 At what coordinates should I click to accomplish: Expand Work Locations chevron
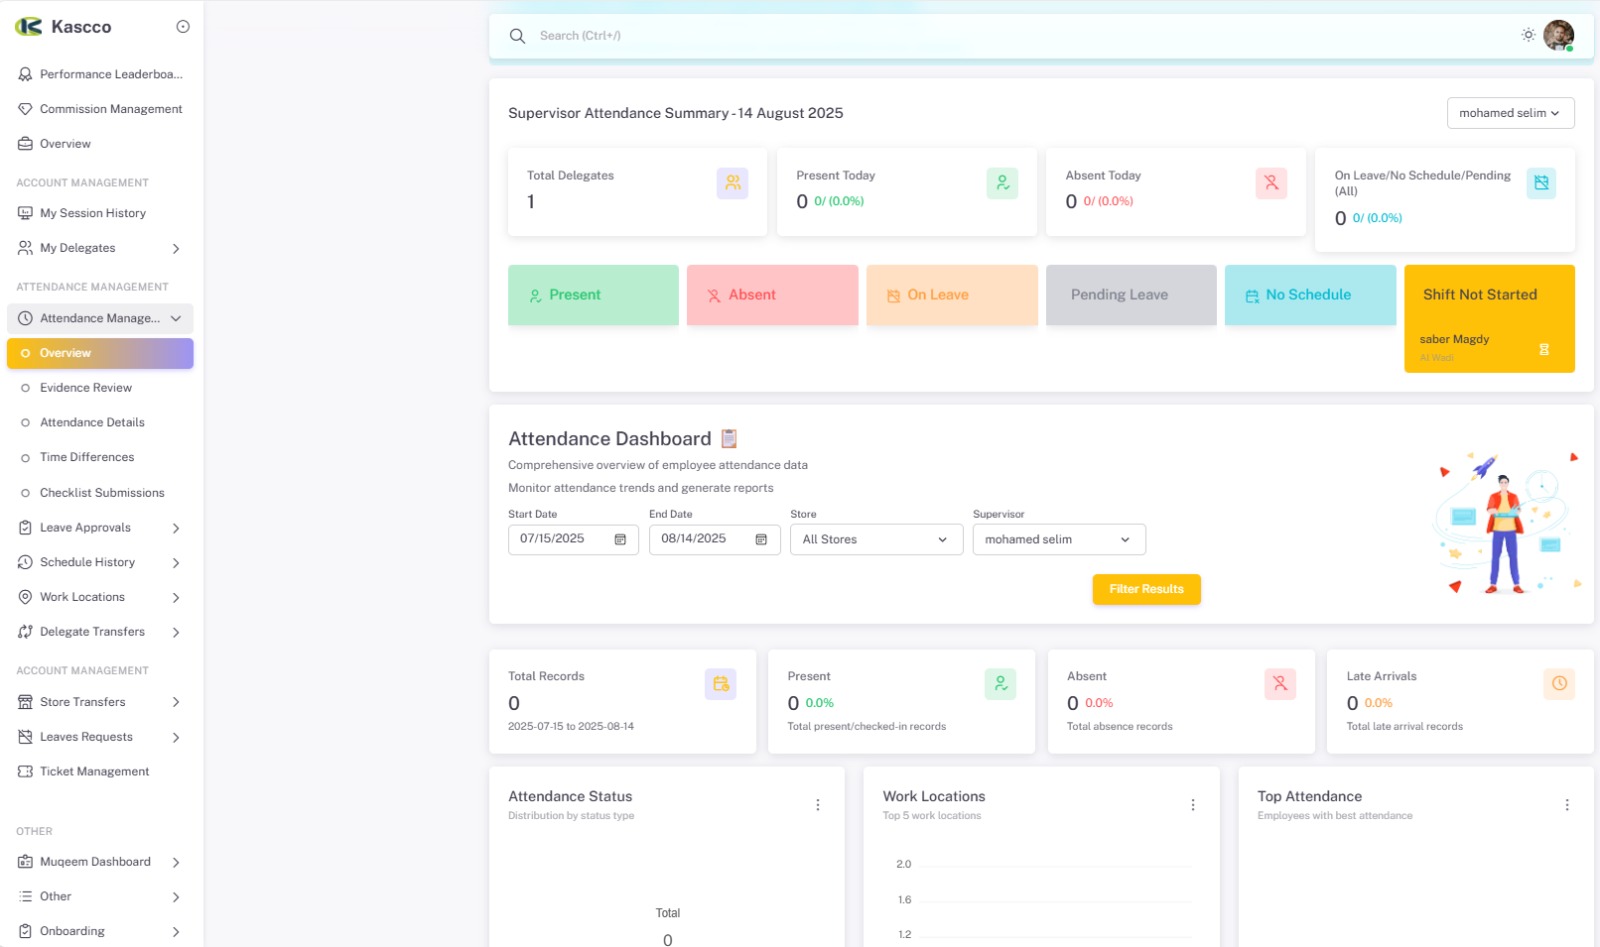click(x=176, y=598)
